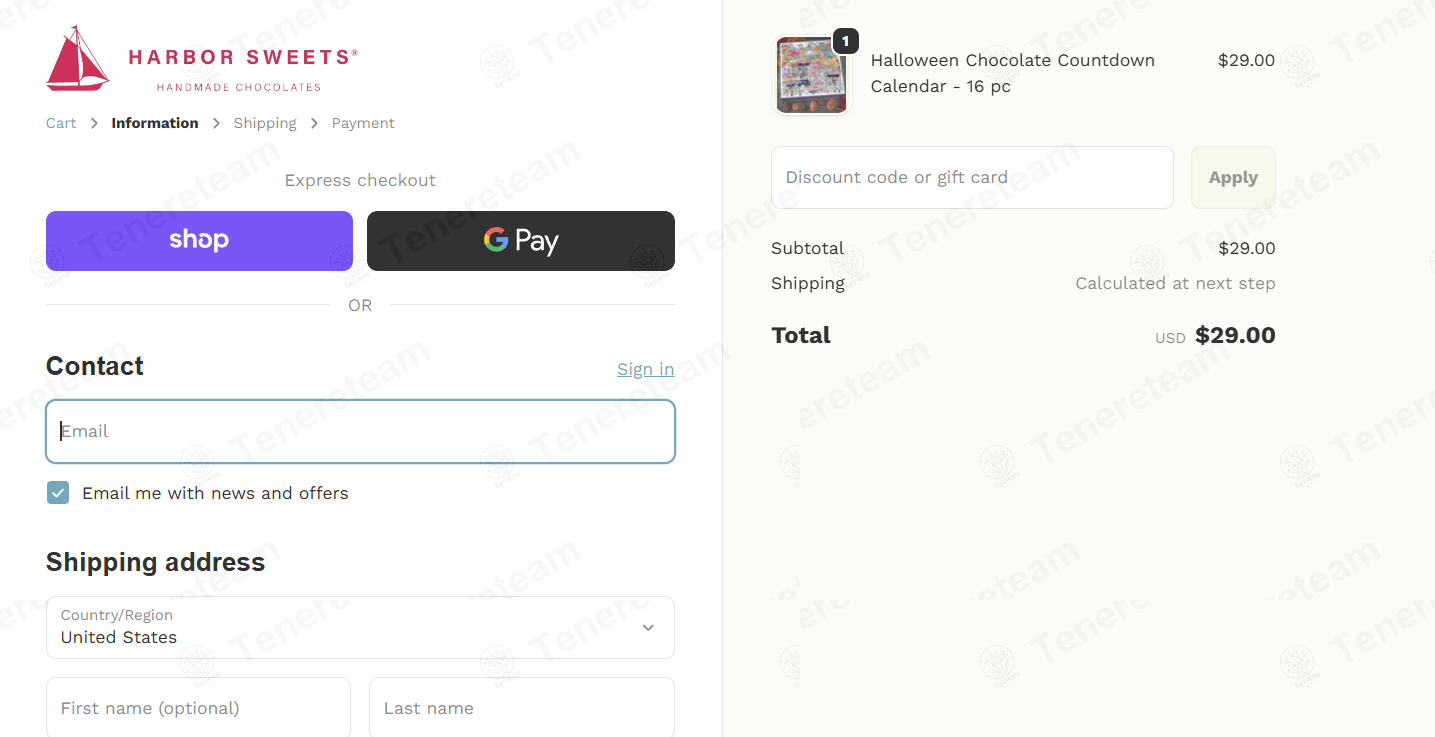Image resolution: width=1435 pixels, height=737 pixels.
Task: Click the Country/Region dropdown arrow
Action: point(648,628)
